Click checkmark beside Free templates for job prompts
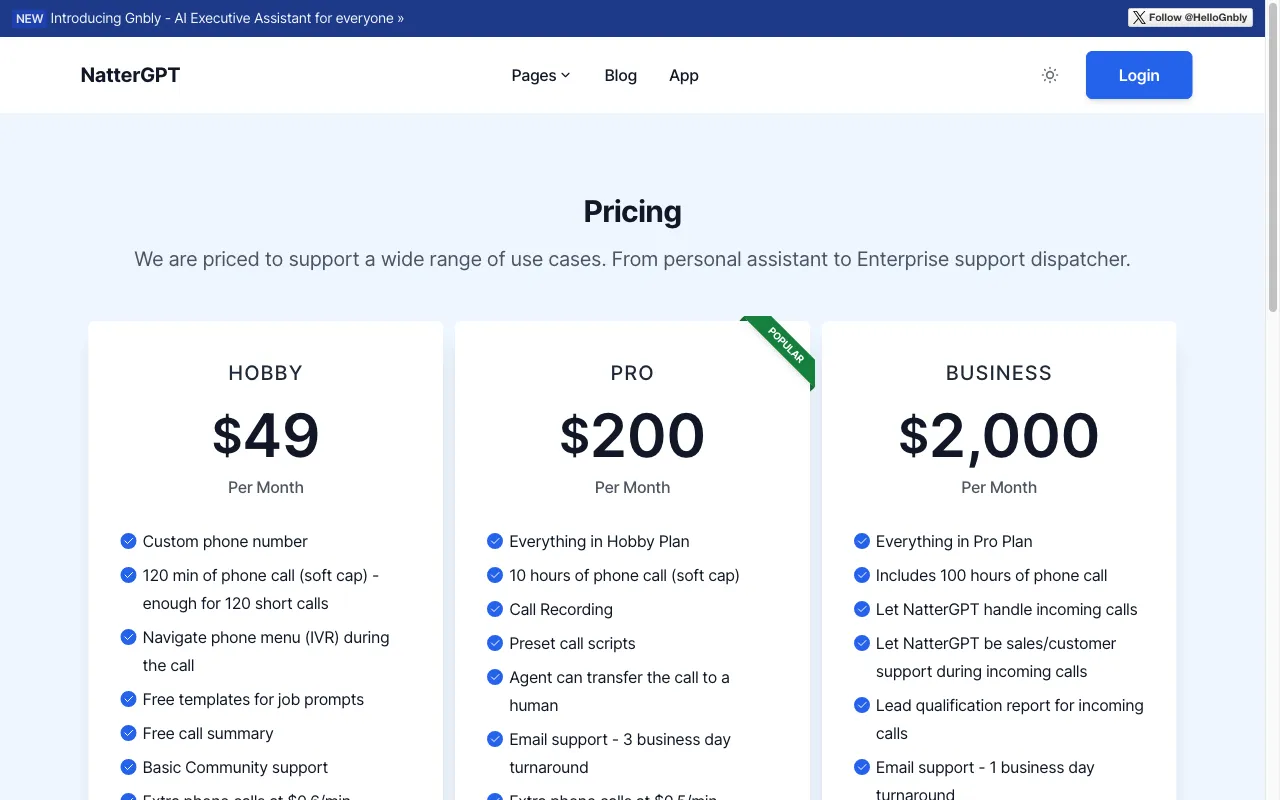The width and height of the screenshot is (1280, 800). pos(128,699)
